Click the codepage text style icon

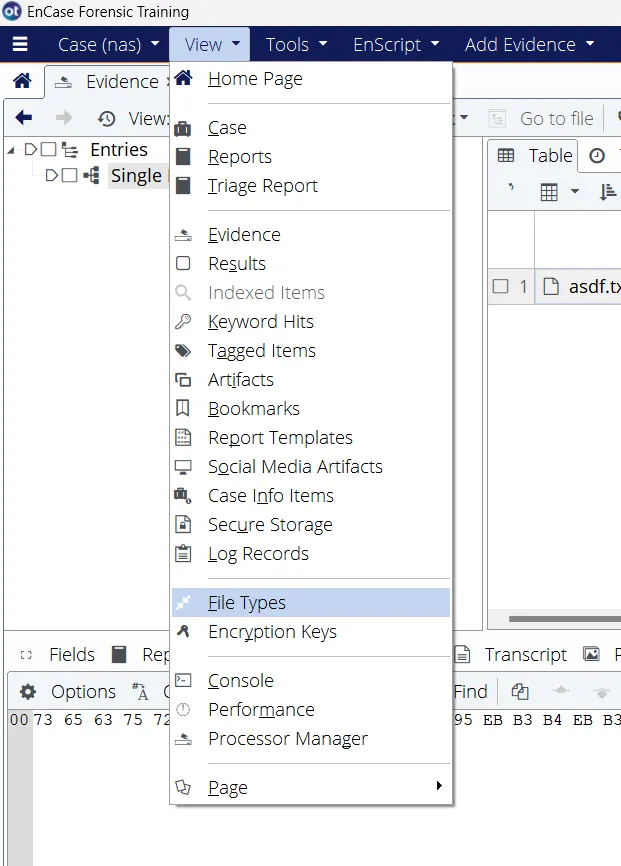point(140,691)
